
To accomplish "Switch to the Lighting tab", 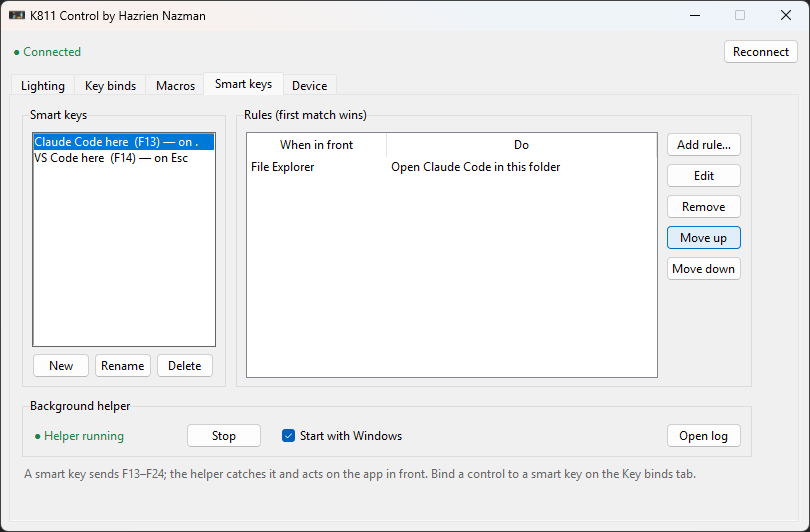I will point(43,85).
